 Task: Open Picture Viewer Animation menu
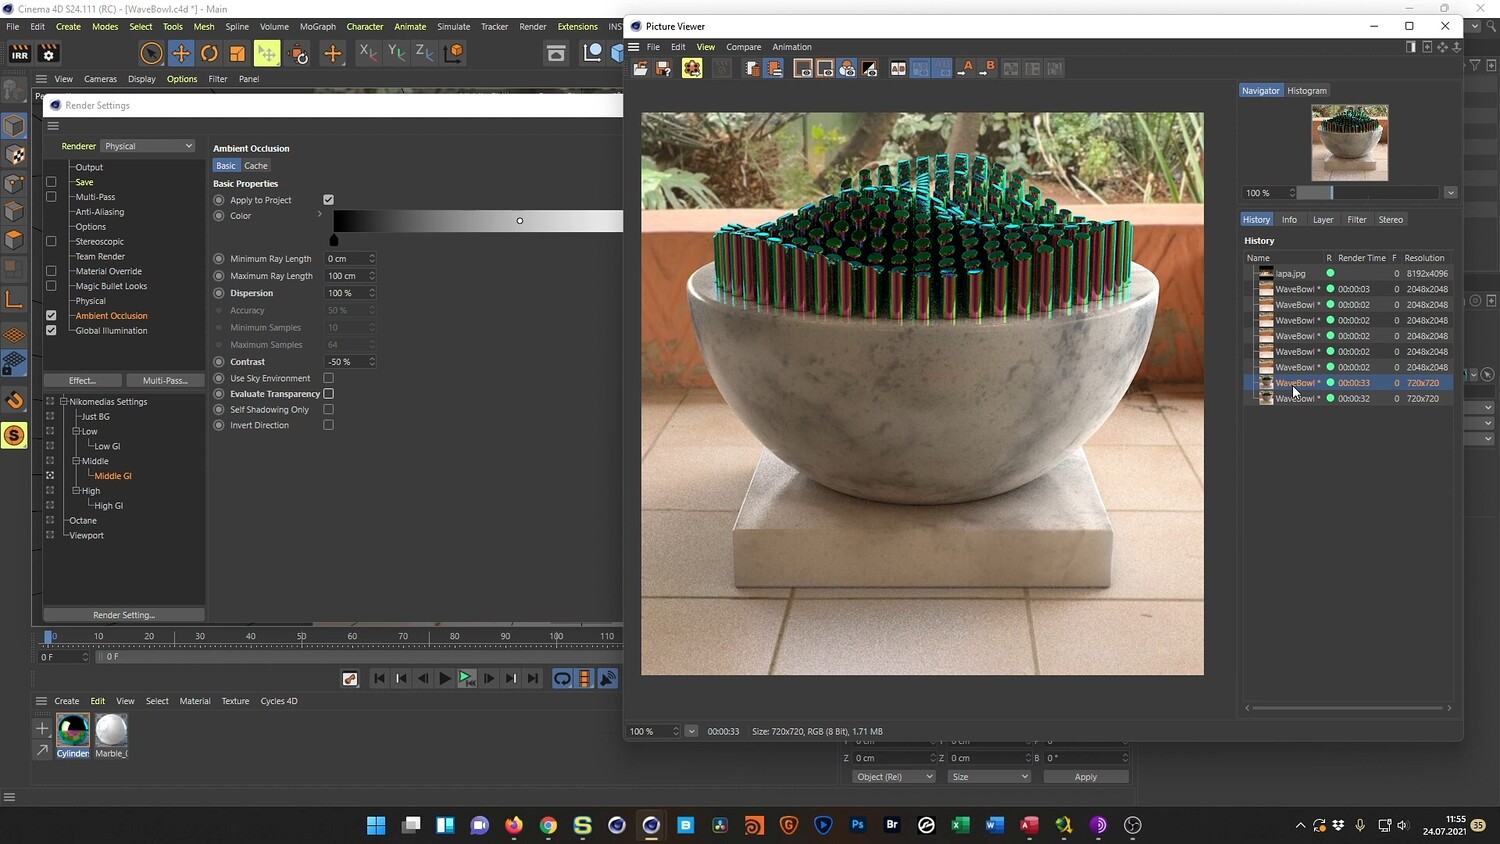click(792, 47)
